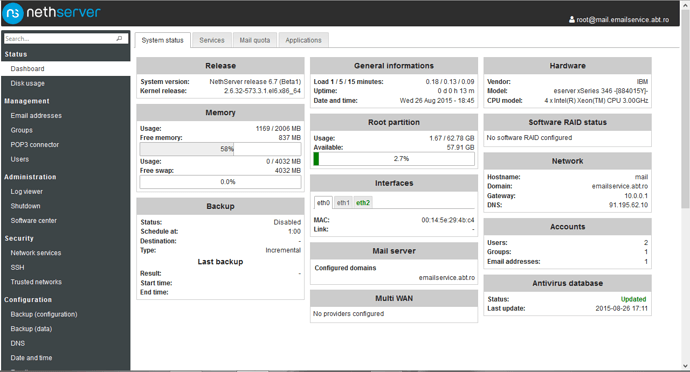Viewport: 690px width, 372px height.
Task: Click the Security section heading
Action: [x=19, y=238]
